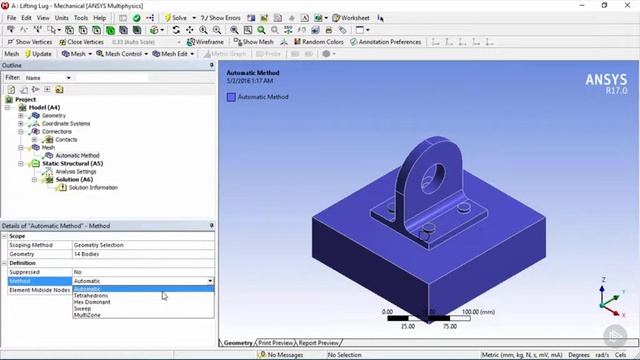Click the Zoom tool magnifier with plus

(203, 30)
